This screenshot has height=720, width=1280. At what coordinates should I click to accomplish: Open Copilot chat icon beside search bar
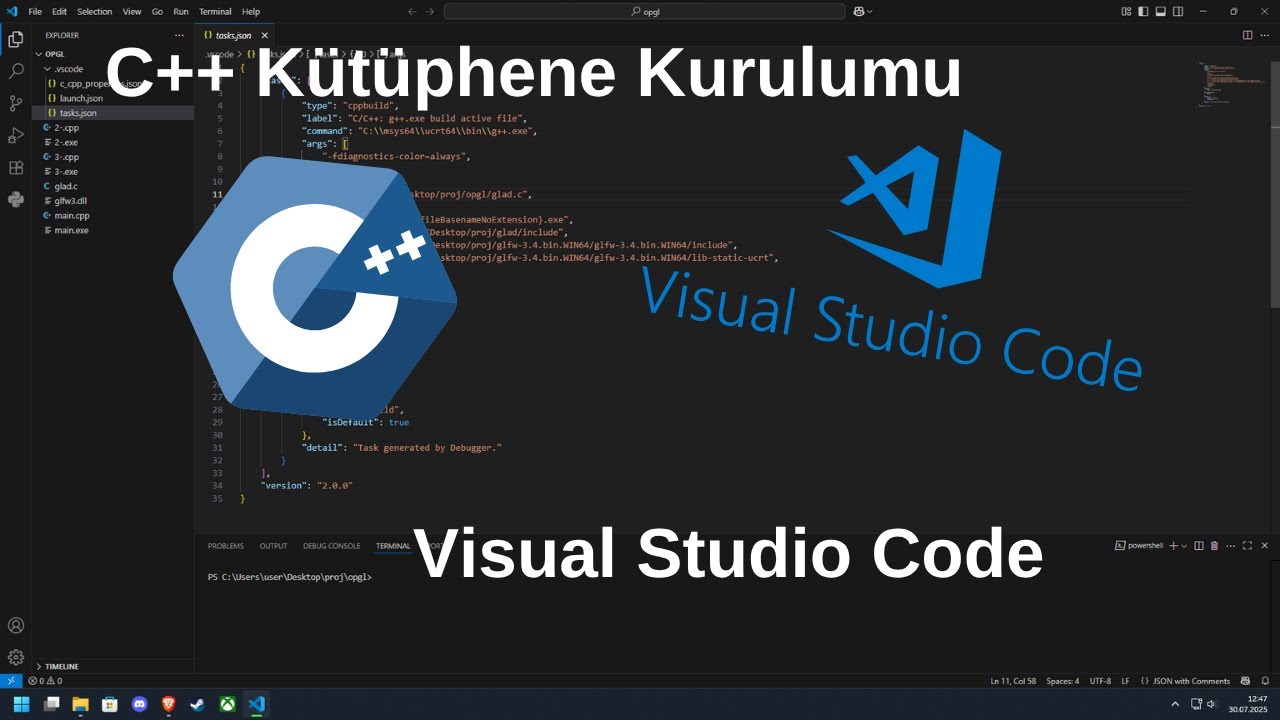point(858,11)
